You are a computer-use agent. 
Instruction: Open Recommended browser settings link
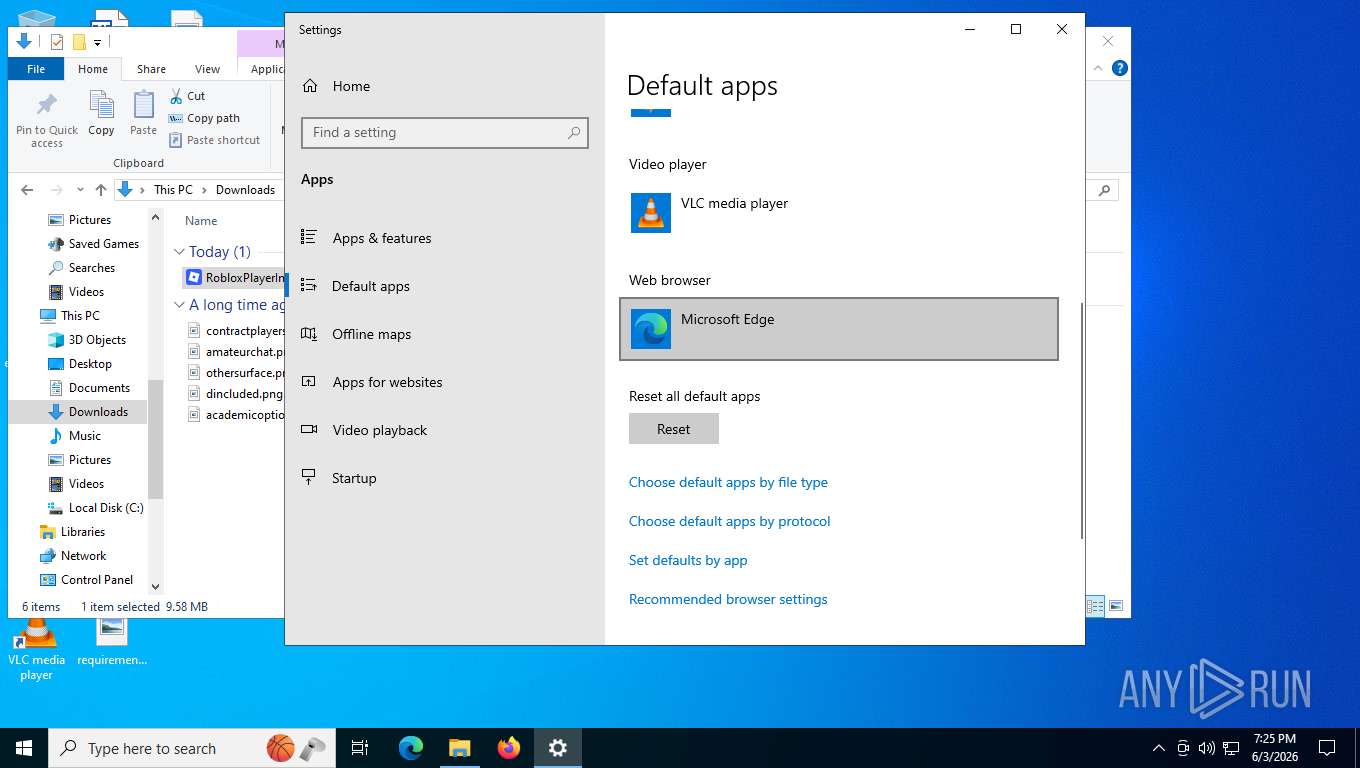728,599
